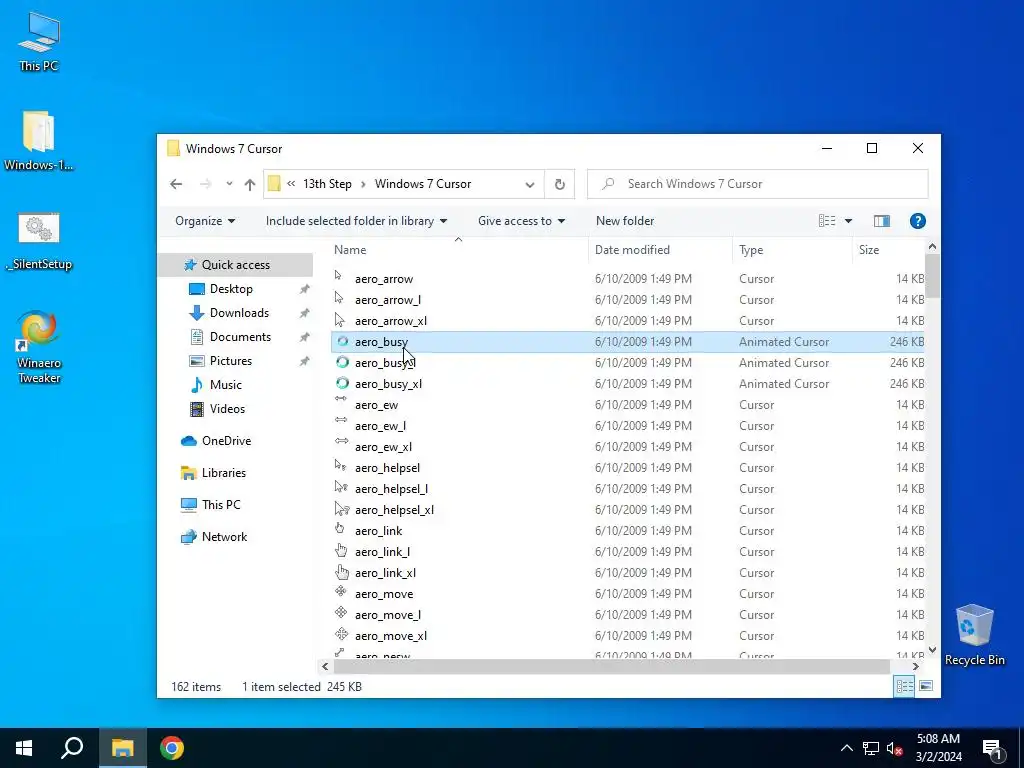Open Explorer Help question mark icon
The height and width of the screenshot is (768, 1024).
918,221
